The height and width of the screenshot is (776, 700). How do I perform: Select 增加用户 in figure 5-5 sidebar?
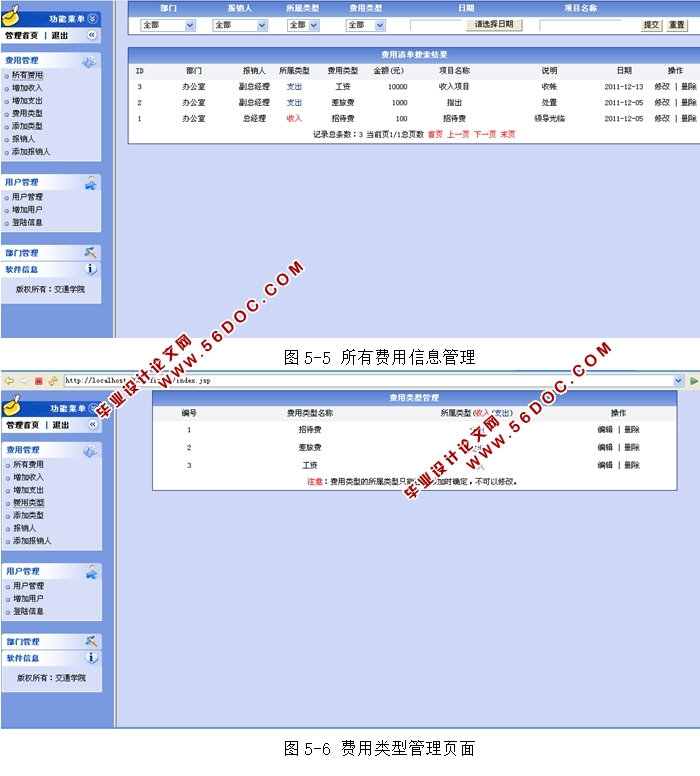pos(27,210)
